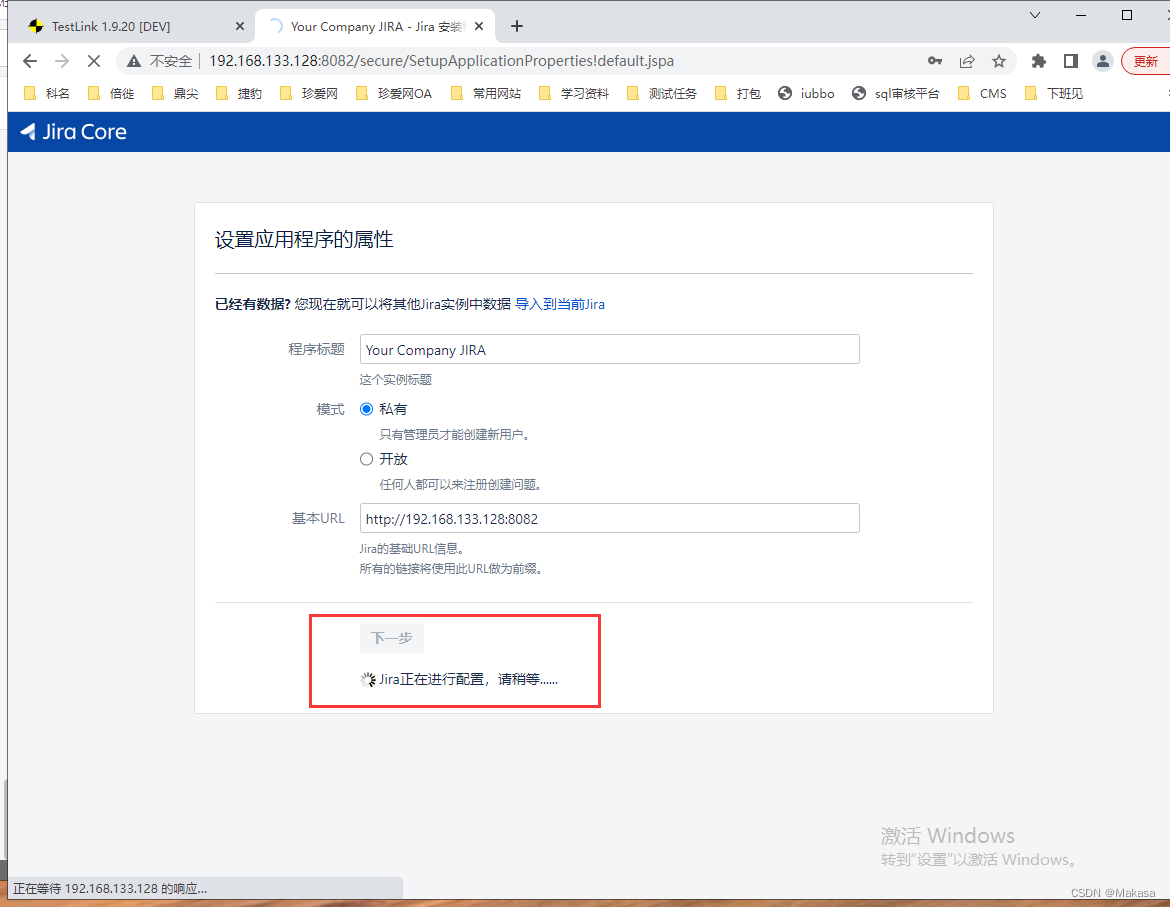This screenshot has height=907, width=1170.
Task: Go forward to next page
Action: click(x=62, y=61)
